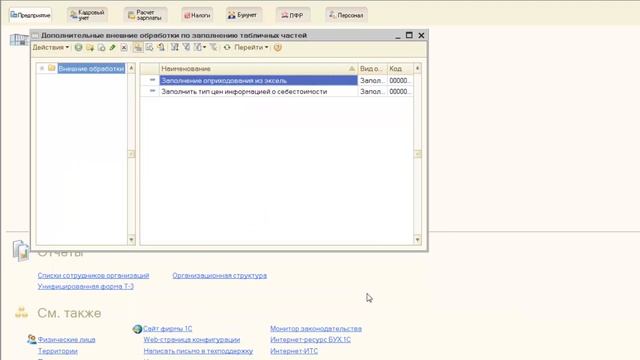Click the Отчеты section documents icon
640x360 pixels.
pyautogui.click(x=20, y=251)
